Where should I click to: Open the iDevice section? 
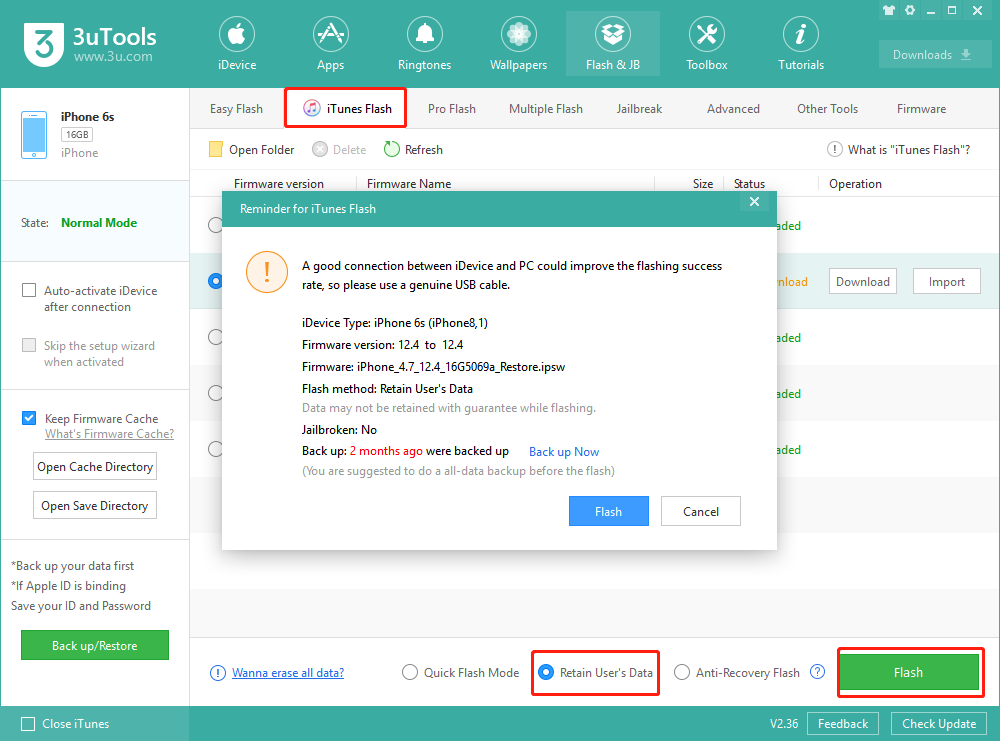pos(237,44)
